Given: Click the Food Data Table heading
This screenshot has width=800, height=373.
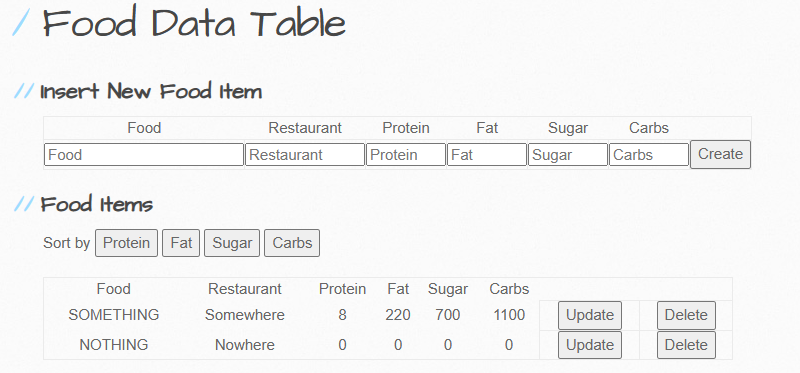Looking at the screenshot, I should pyautogui.click(x=194, y=23).
